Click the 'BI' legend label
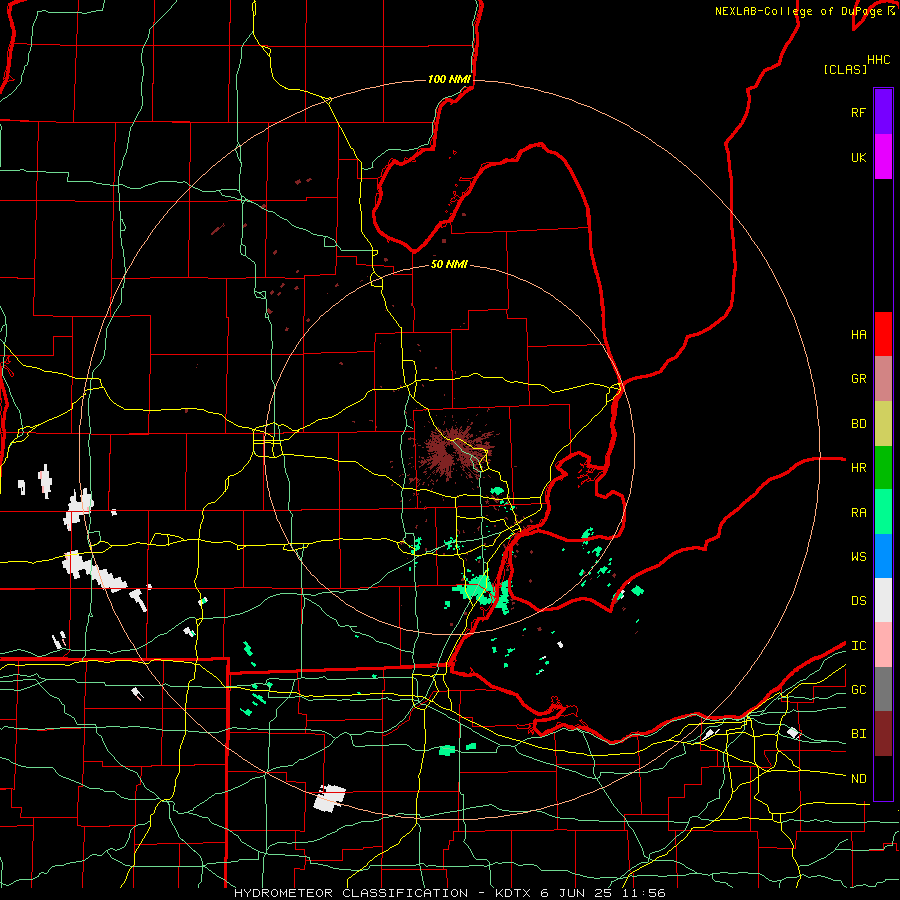 point(858,734)
